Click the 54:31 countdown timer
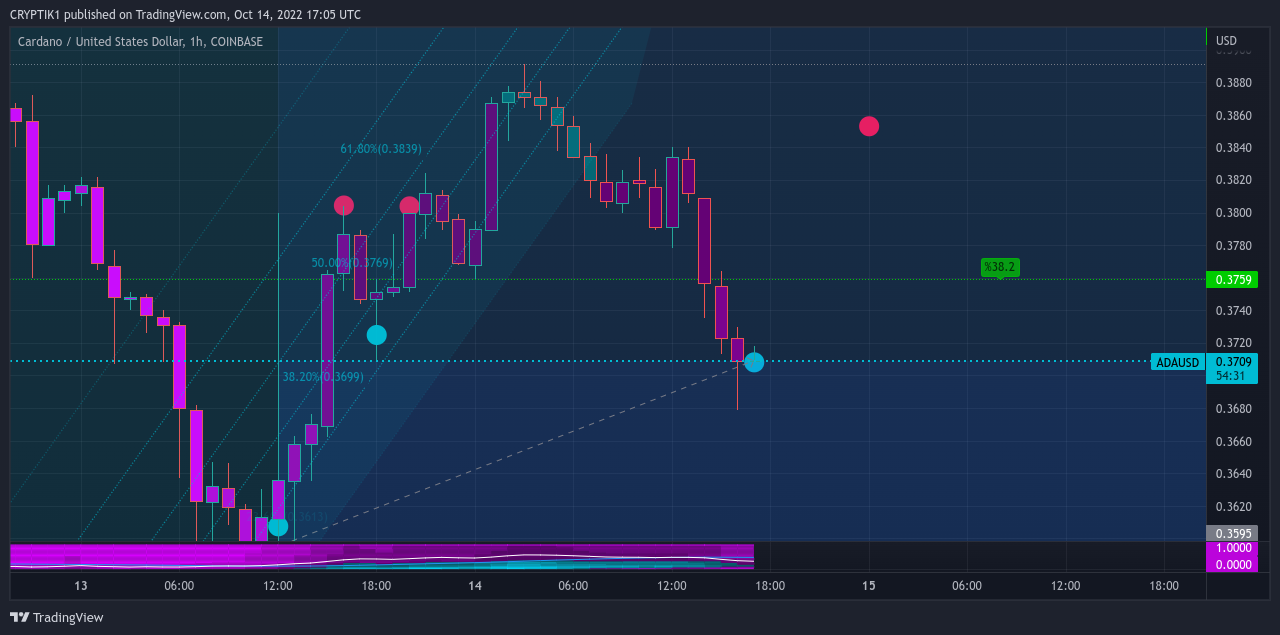The width and height of the screenshot is (1280, 635). click(x=1231, y=376)
